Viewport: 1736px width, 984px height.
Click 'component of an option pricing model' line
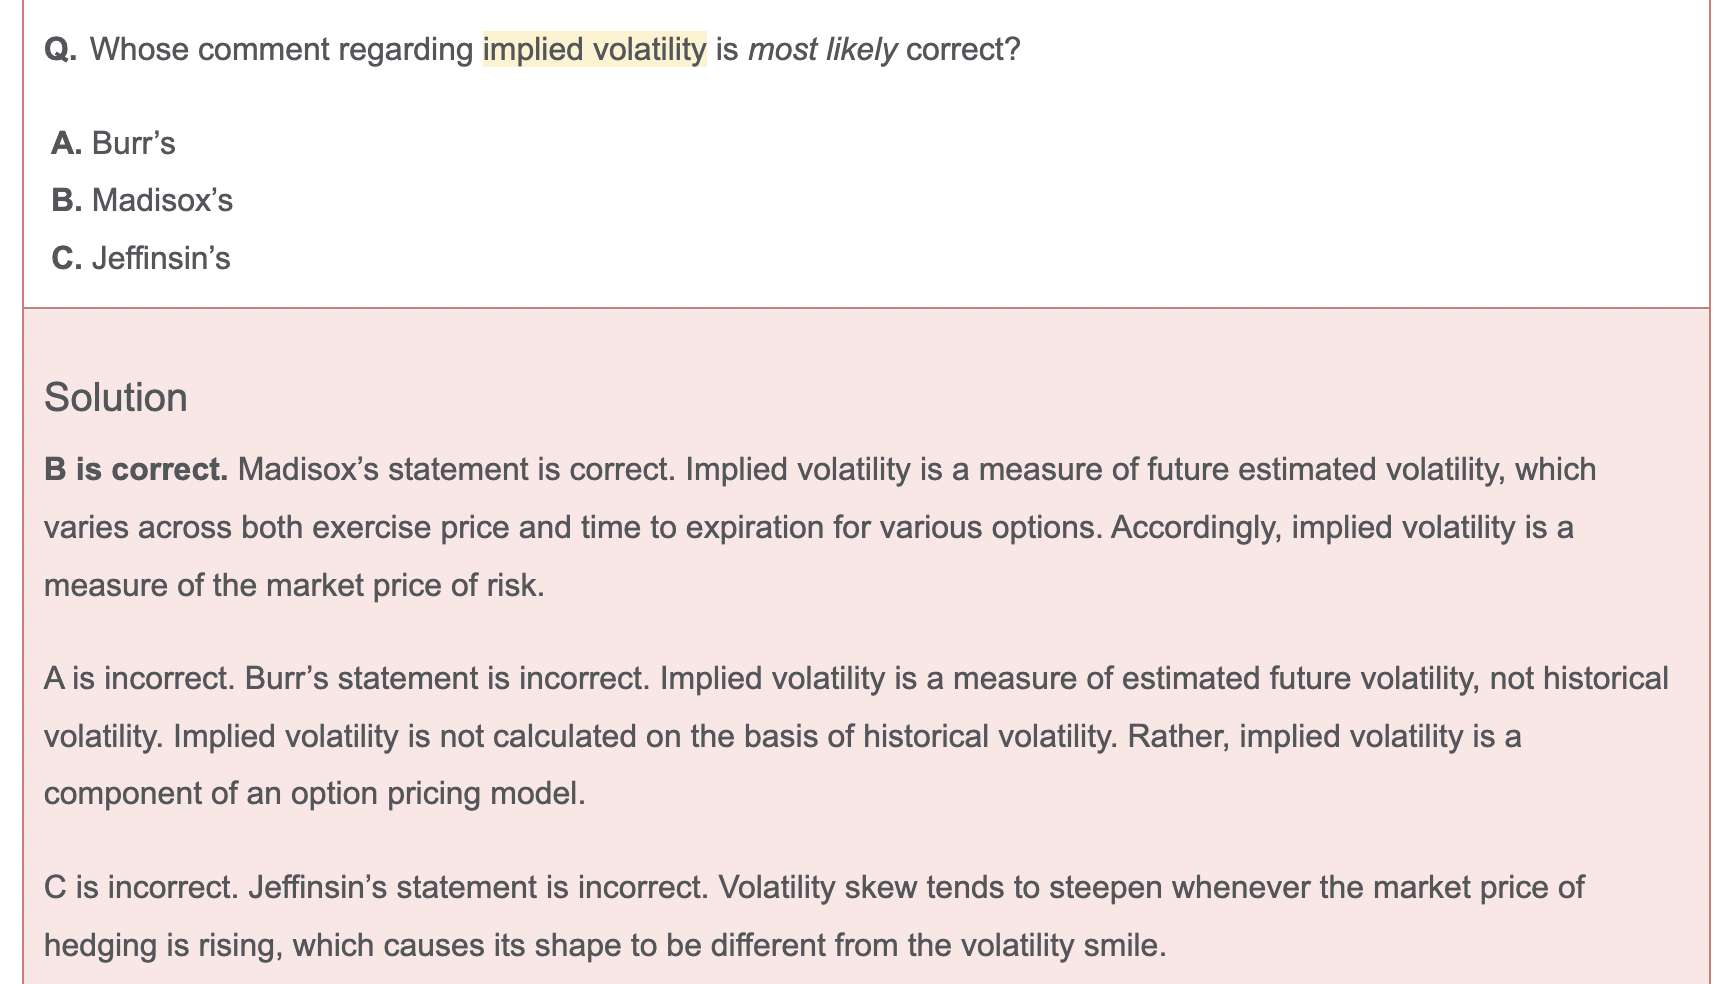(x=315, y=793)
